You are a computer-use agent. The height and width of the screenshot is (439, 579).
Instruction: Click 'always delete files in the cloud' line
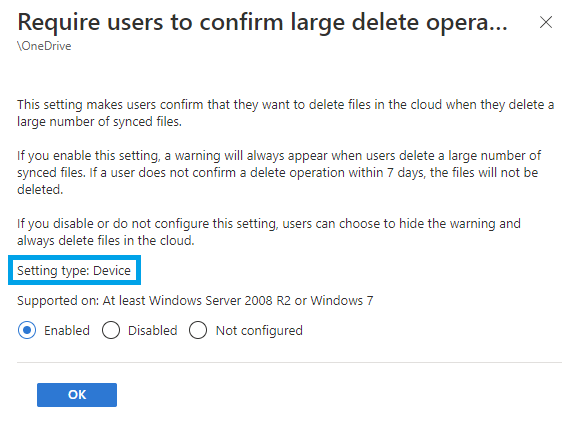pyautogui.click(x=106, y=241)
